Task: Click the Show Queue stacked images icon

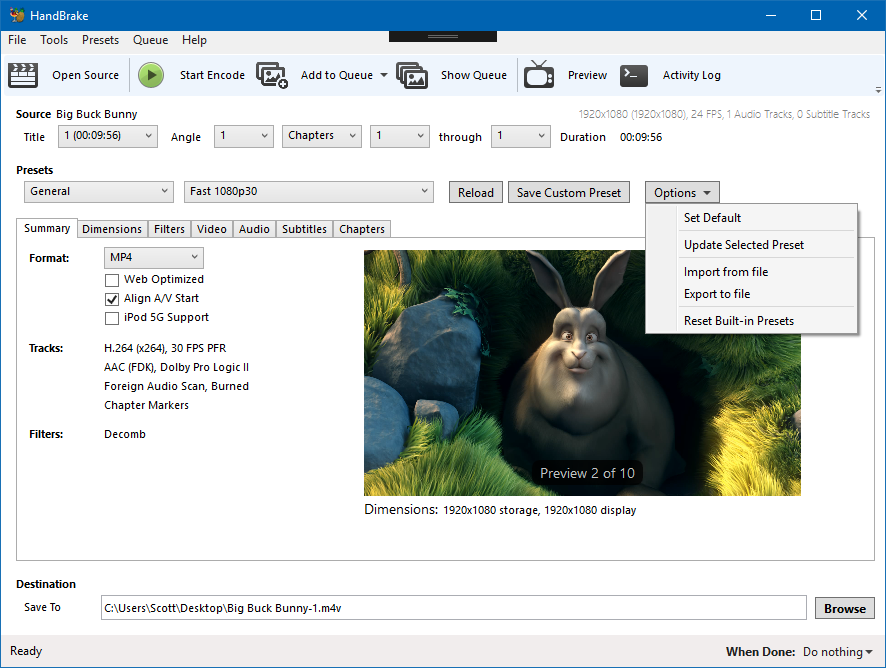Action: (412, 75)
